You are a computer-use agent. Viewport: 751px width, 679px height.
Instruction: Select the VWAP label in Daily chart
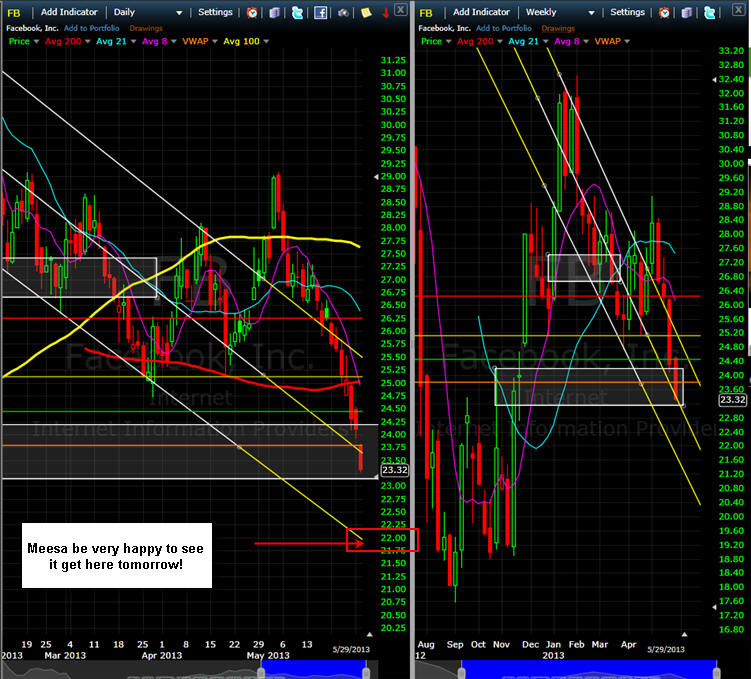click(x=195, y=41)
